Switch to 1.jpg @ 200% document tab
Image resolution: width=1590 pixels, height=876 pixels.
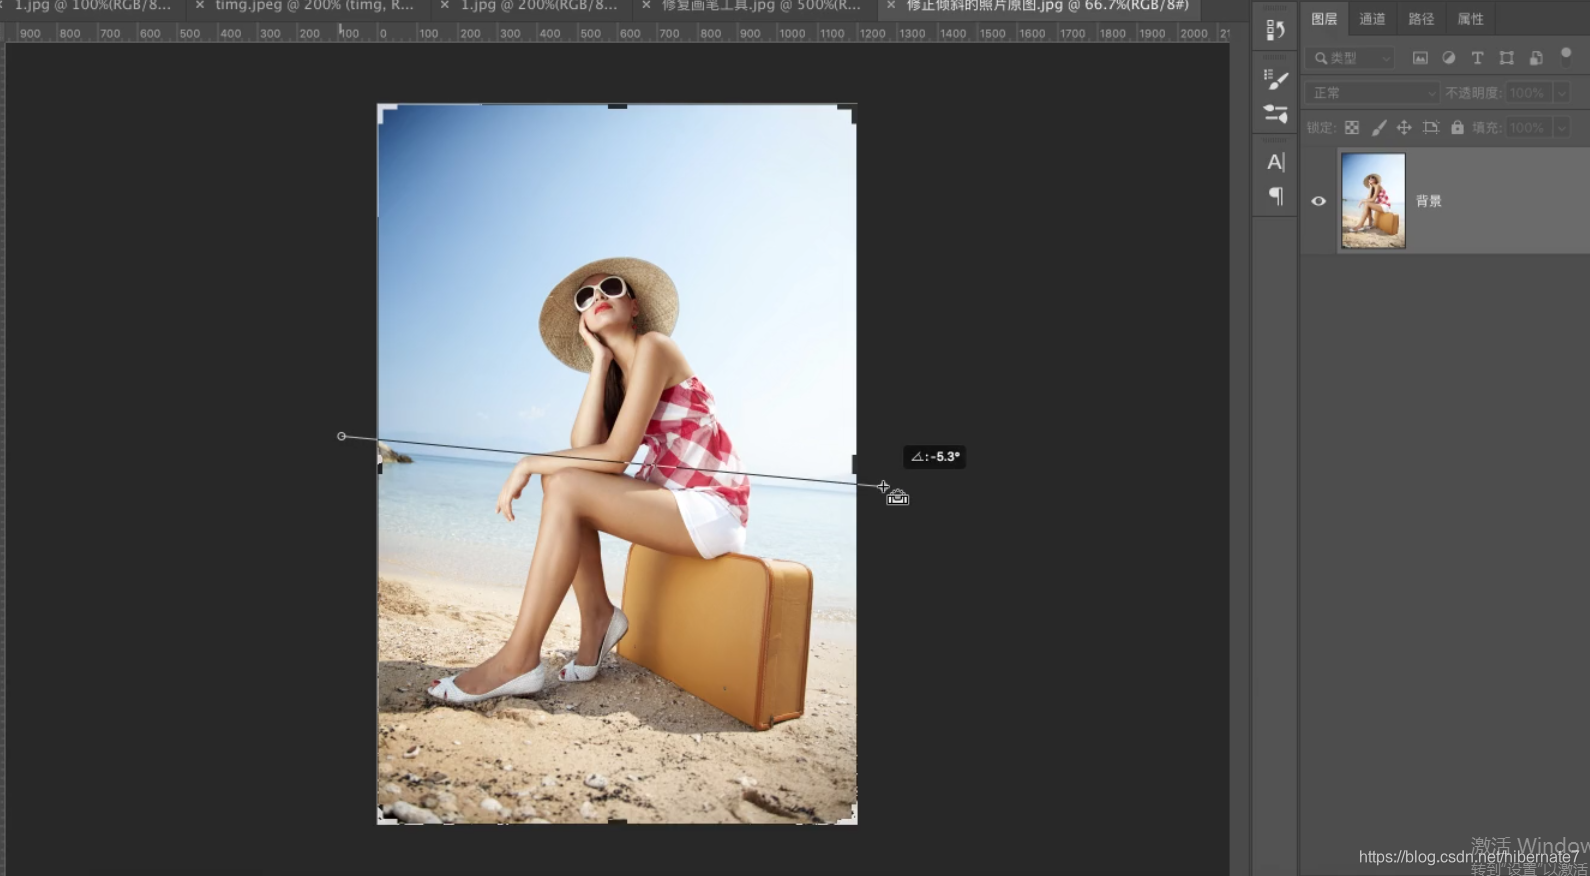(538, 6)
